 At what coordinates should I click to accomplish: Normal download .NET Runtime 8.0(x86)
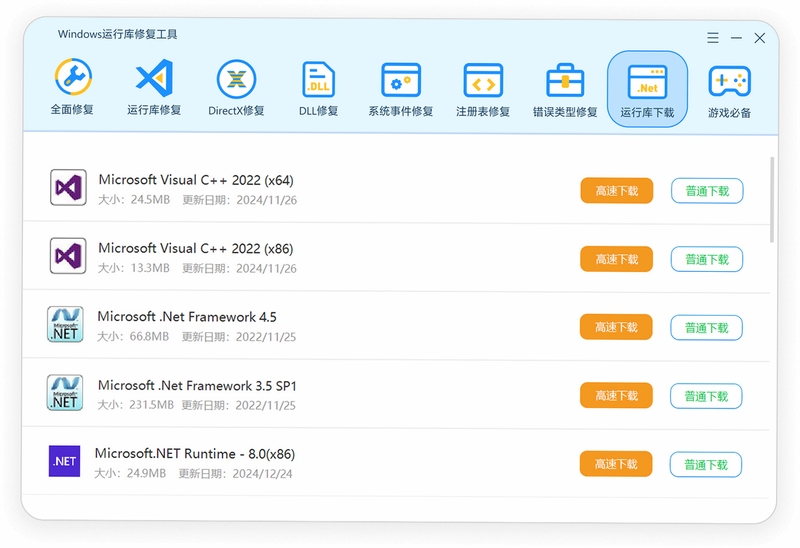click(x=706, y=464)
